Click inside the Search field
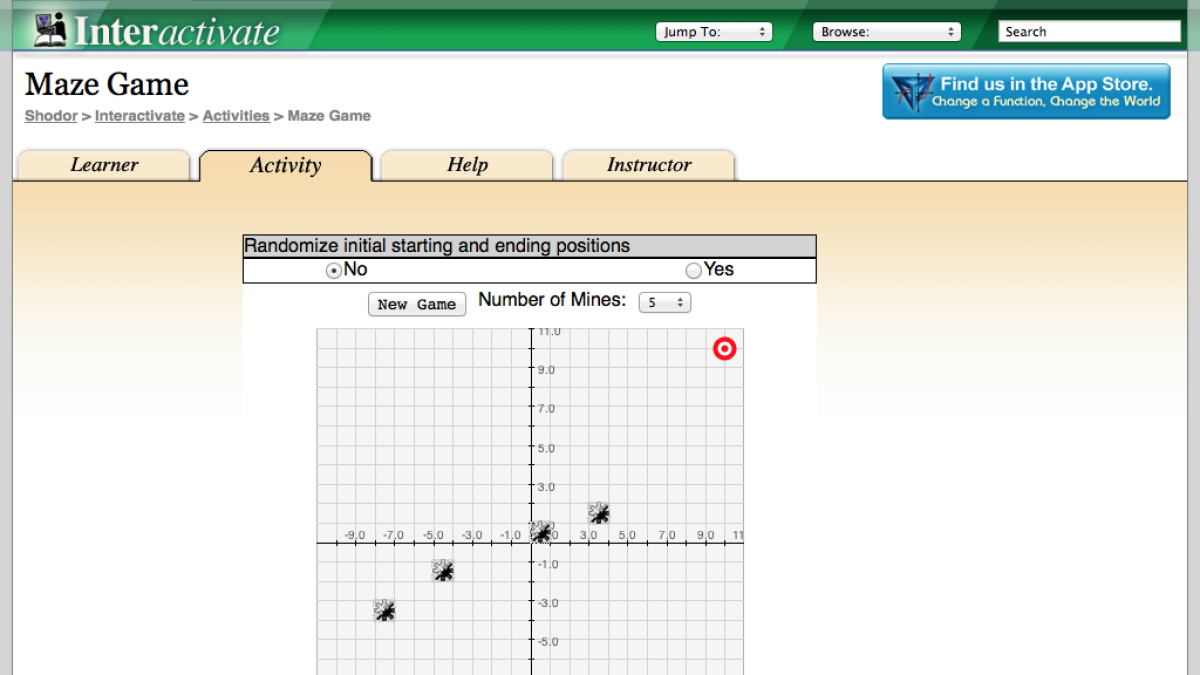Image resolution: width=1200 pixels, height=675 pixels. pyautogui.click(x=1089, y=31)
